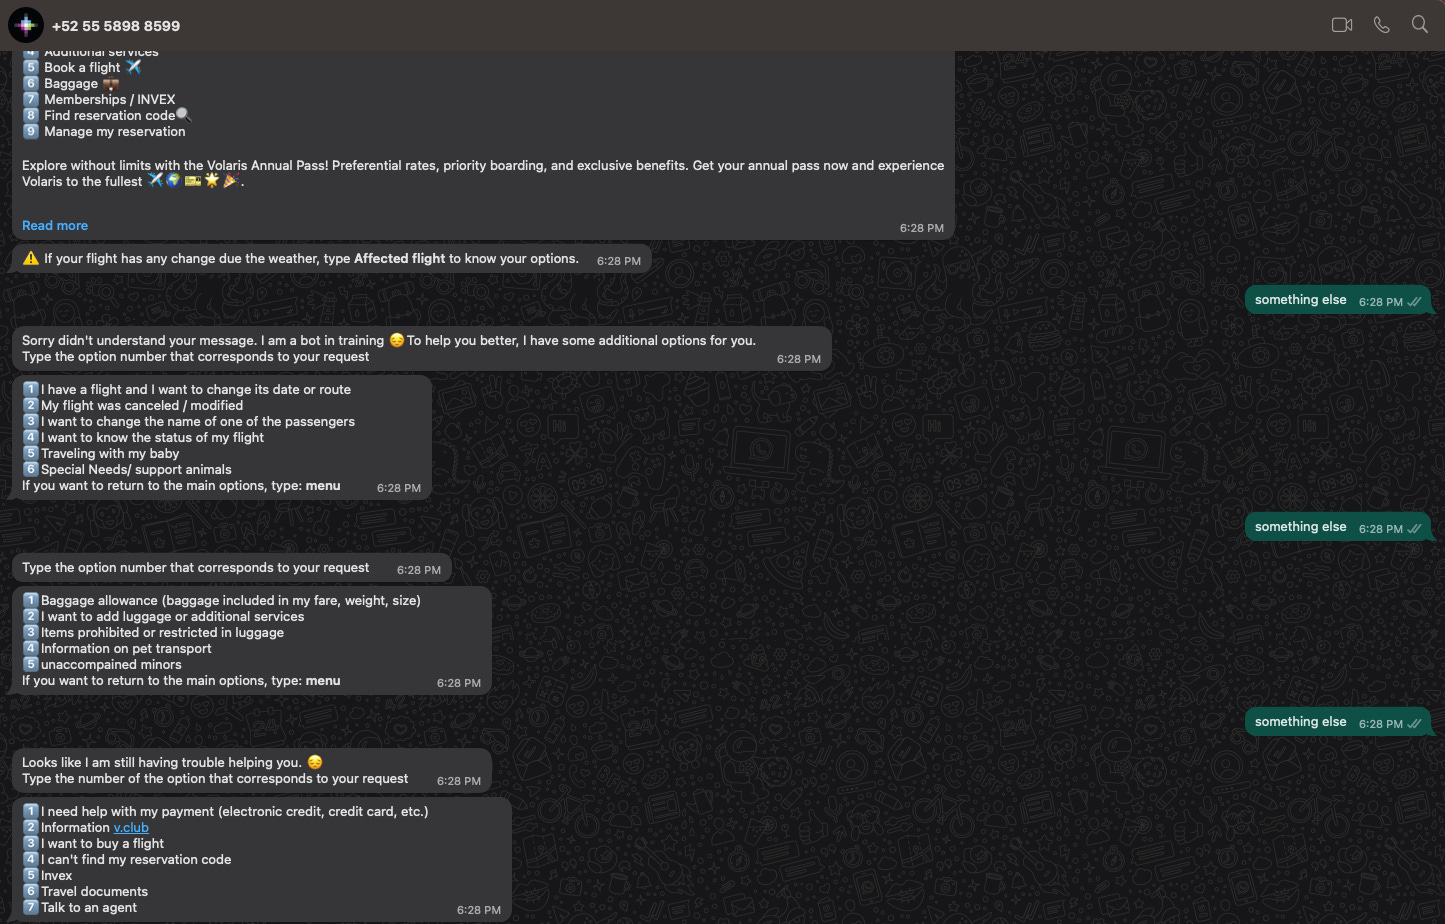
Task: Click 'Items prohibited or restricted in luggage'
Action: click(153, 633)
